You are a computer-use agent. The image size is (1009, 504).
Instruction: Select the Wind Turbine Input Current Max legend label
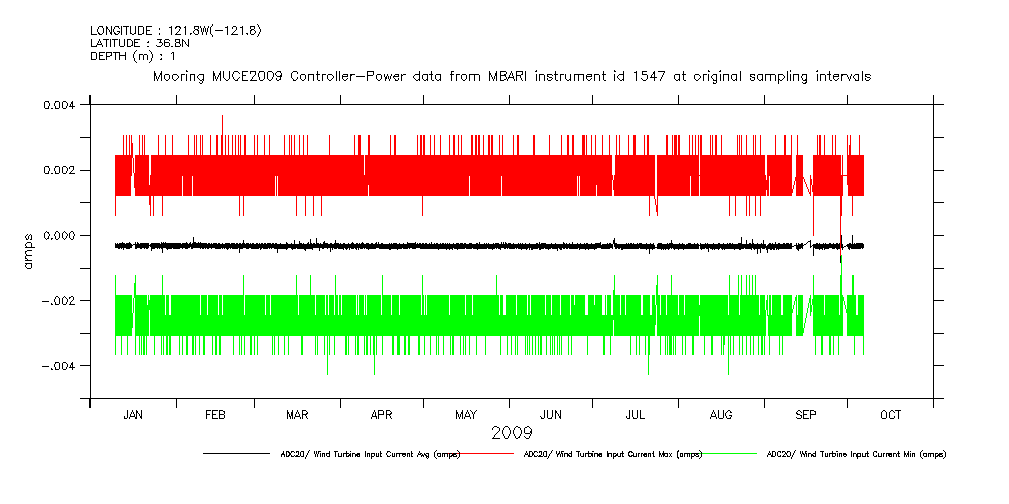pyautogui.click(x=613, y=454)
